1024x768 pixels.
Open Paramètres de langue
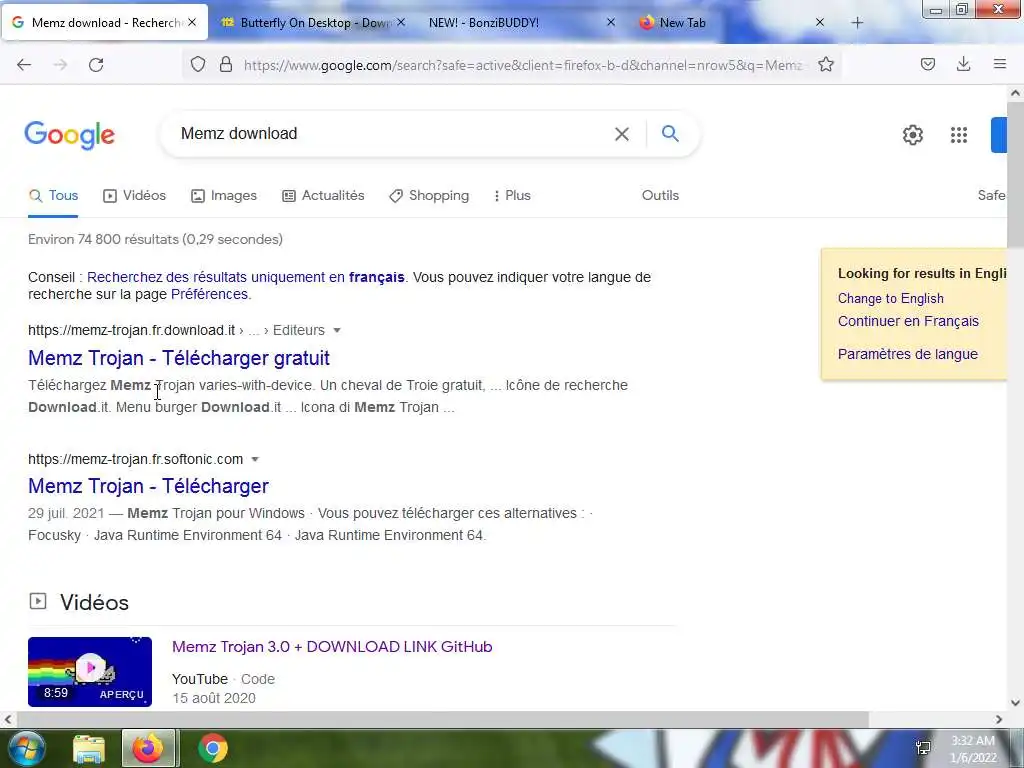point(908,354)
